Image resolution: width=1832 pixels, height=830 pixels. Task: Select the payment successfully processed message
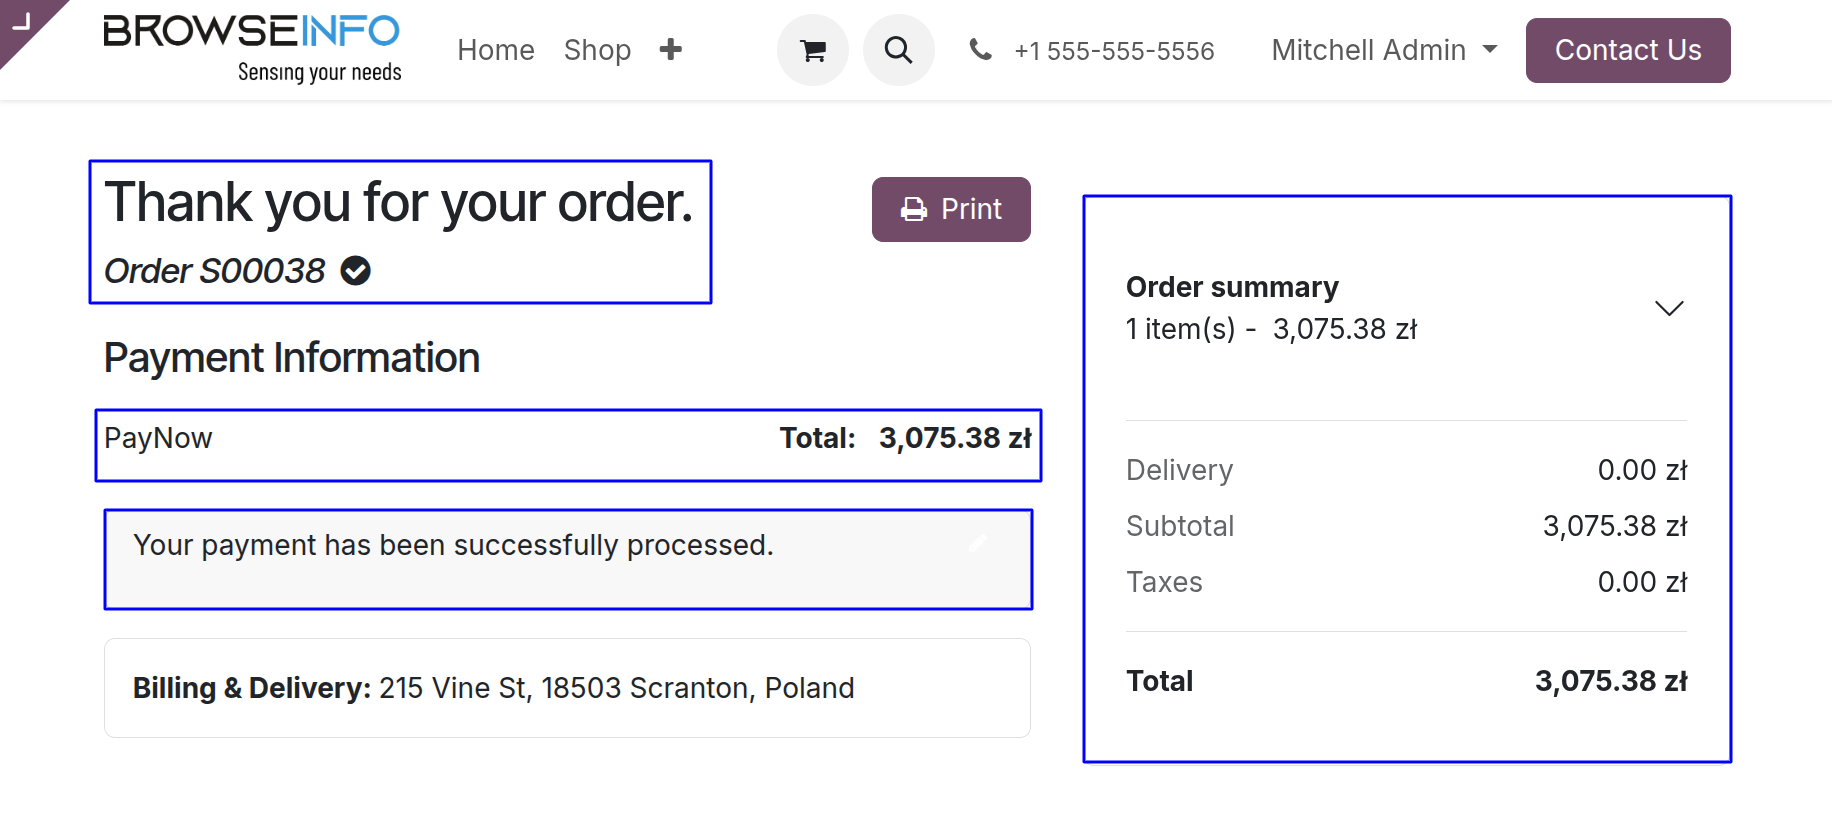[454, 545]
